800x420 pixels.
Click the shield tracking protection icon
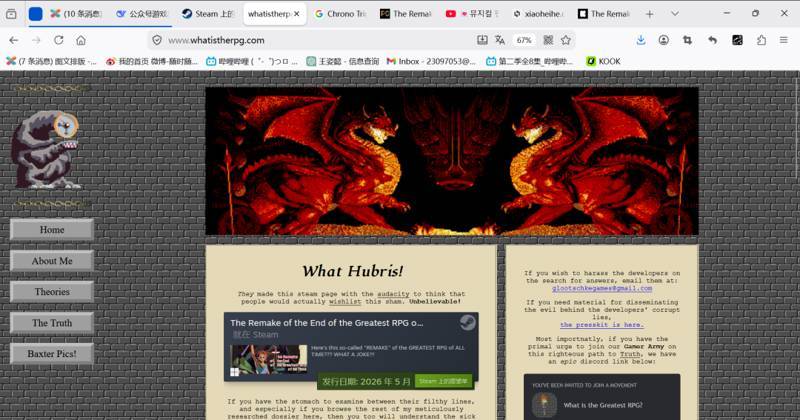157,40
